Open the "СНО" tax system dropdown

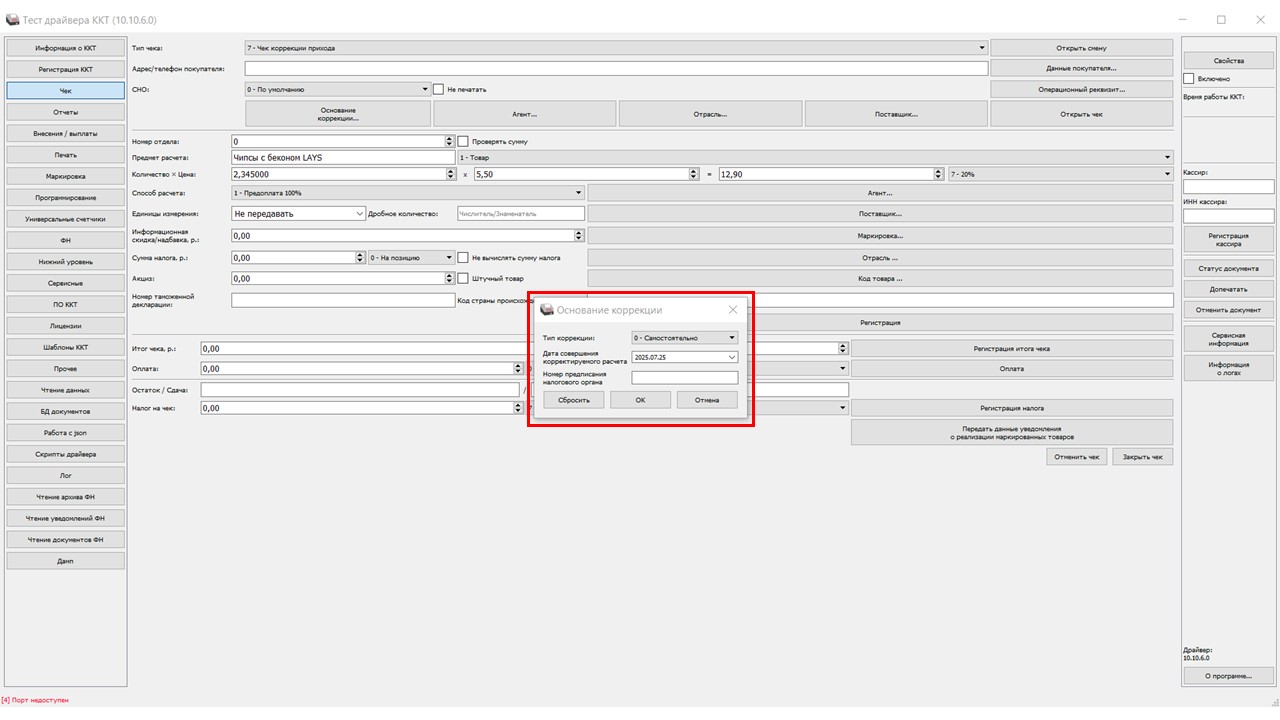[338, 89]
